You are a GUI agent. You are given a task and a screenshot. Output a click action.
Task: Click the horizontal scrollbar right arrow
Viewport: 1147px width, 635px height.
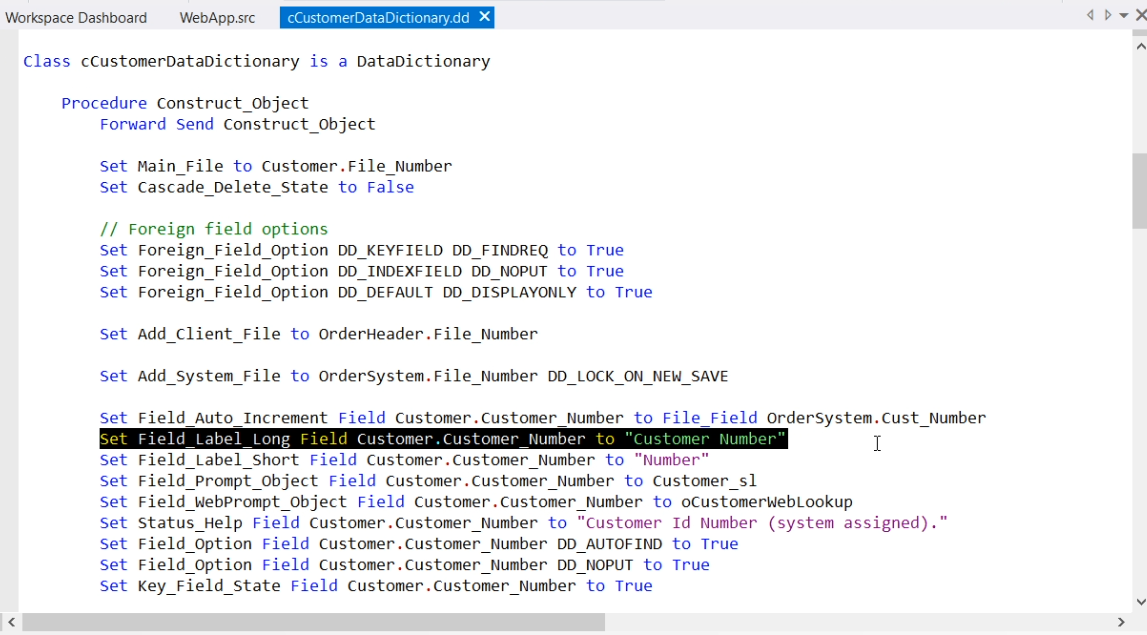coord(1121,623)
